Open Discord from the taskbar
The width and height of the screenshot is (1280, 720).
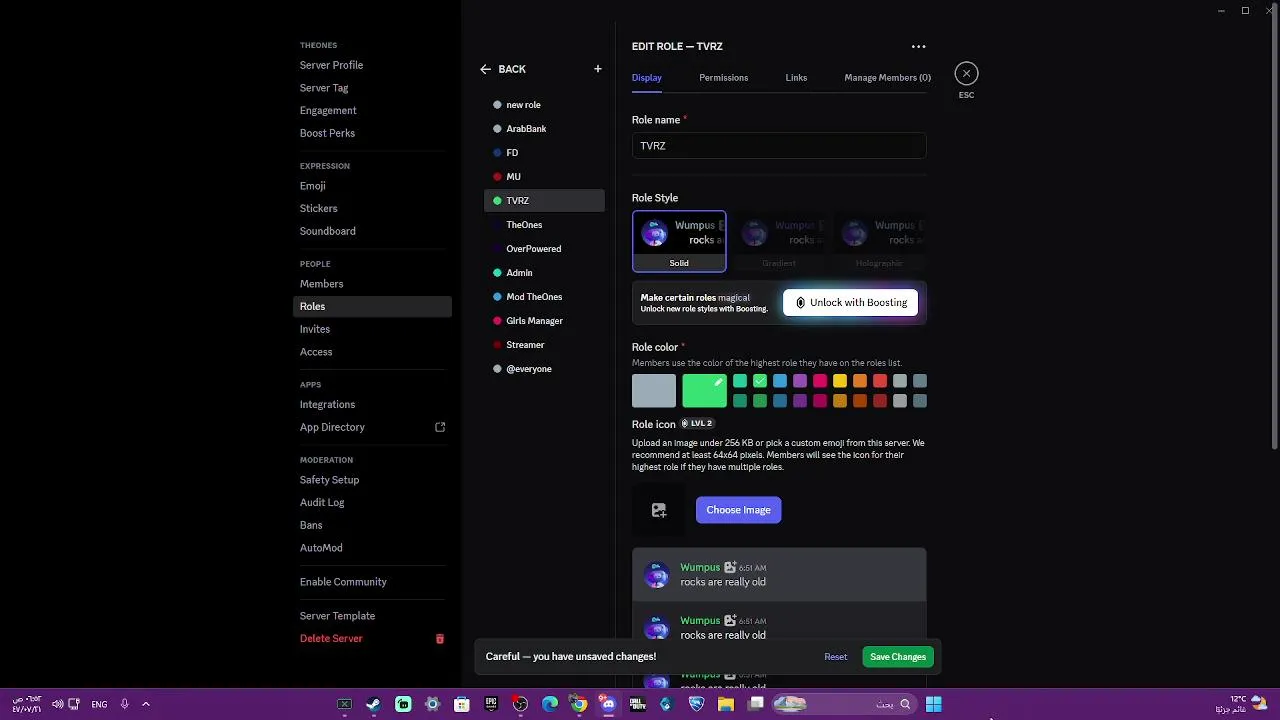(608, 704)
